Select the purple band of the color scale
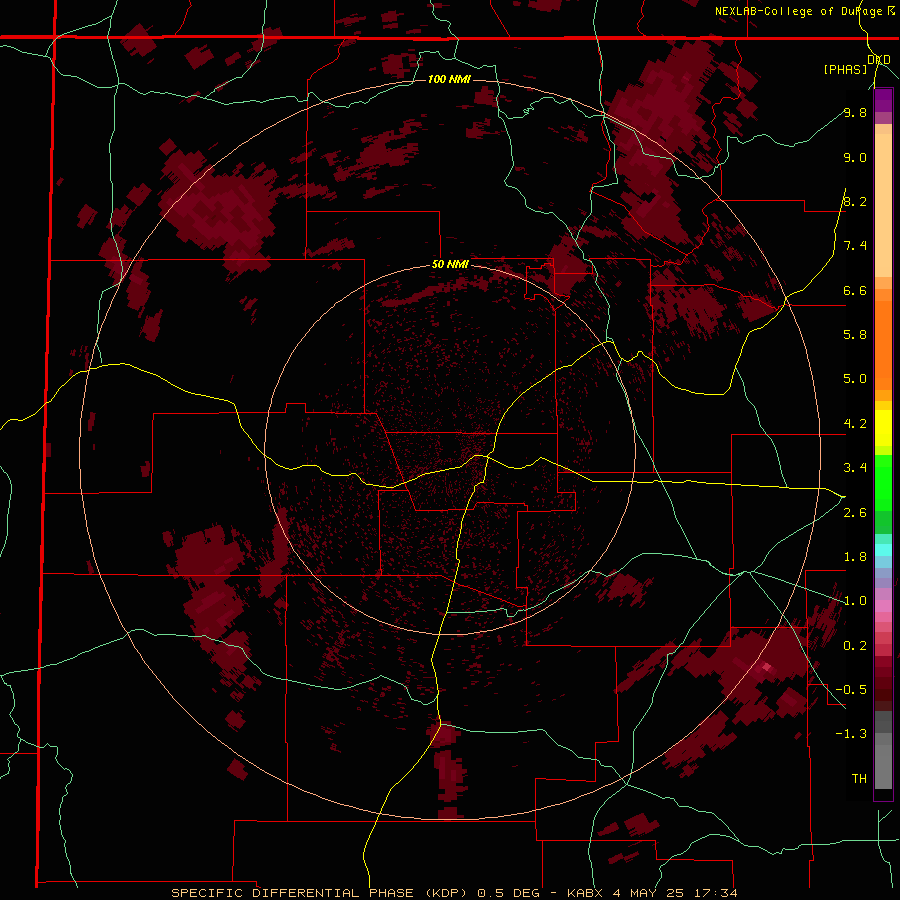This screenshot has height=900, width=900. tap(883, 100)
